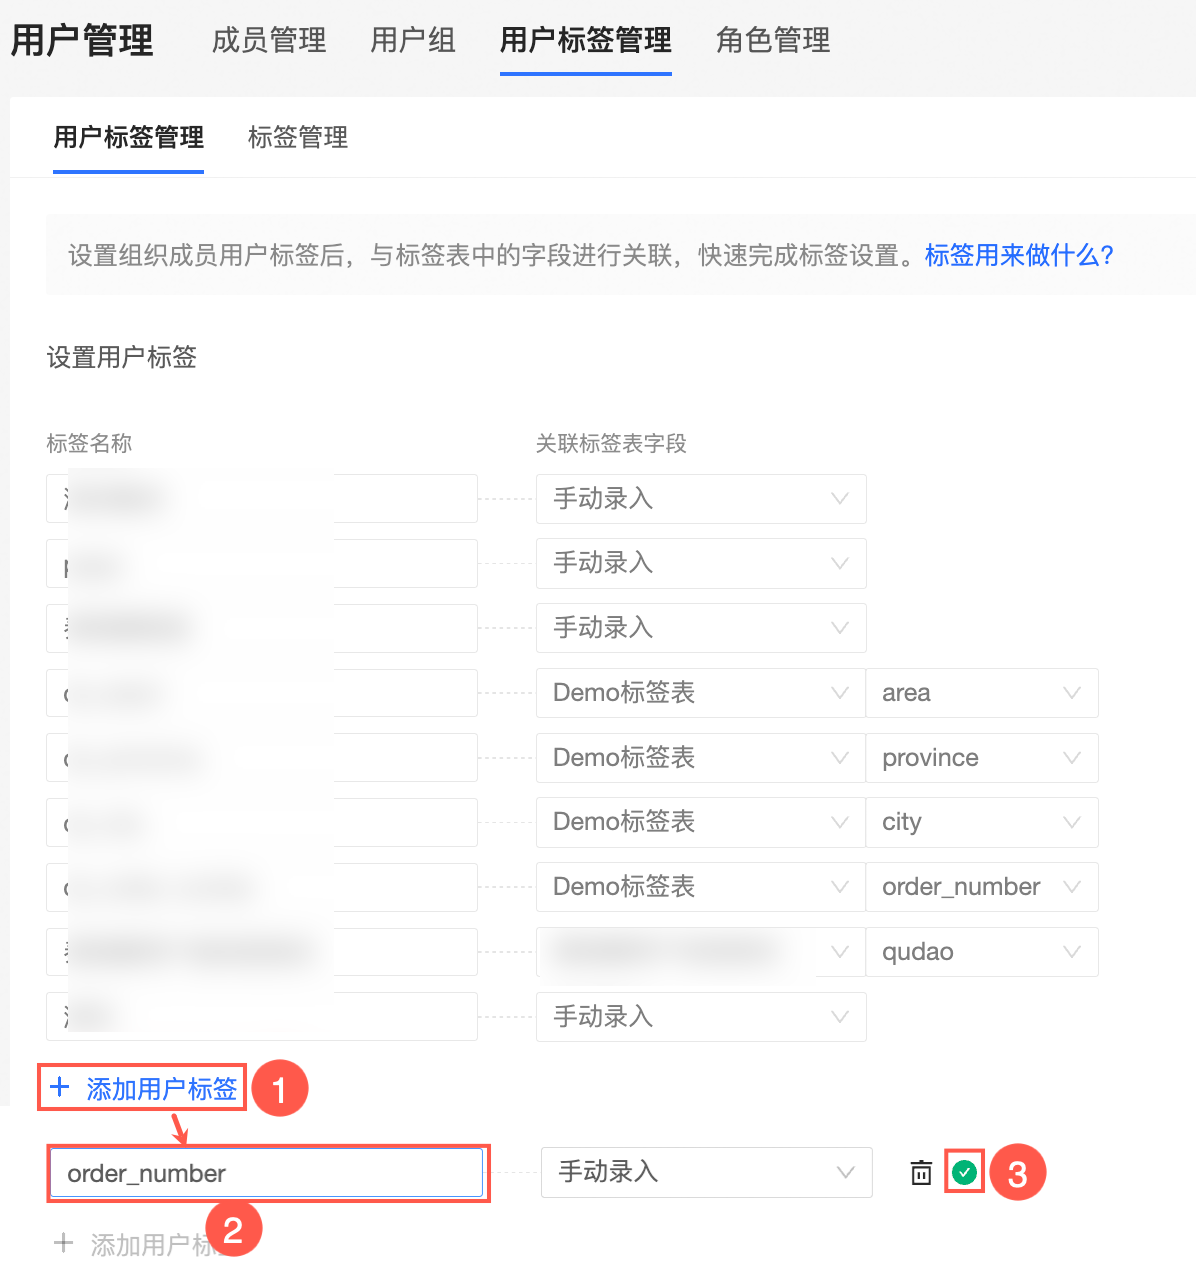Focus the order_number tag name field
This screenshot has height=1282, width=1196.
click(x=267, y=1173)
